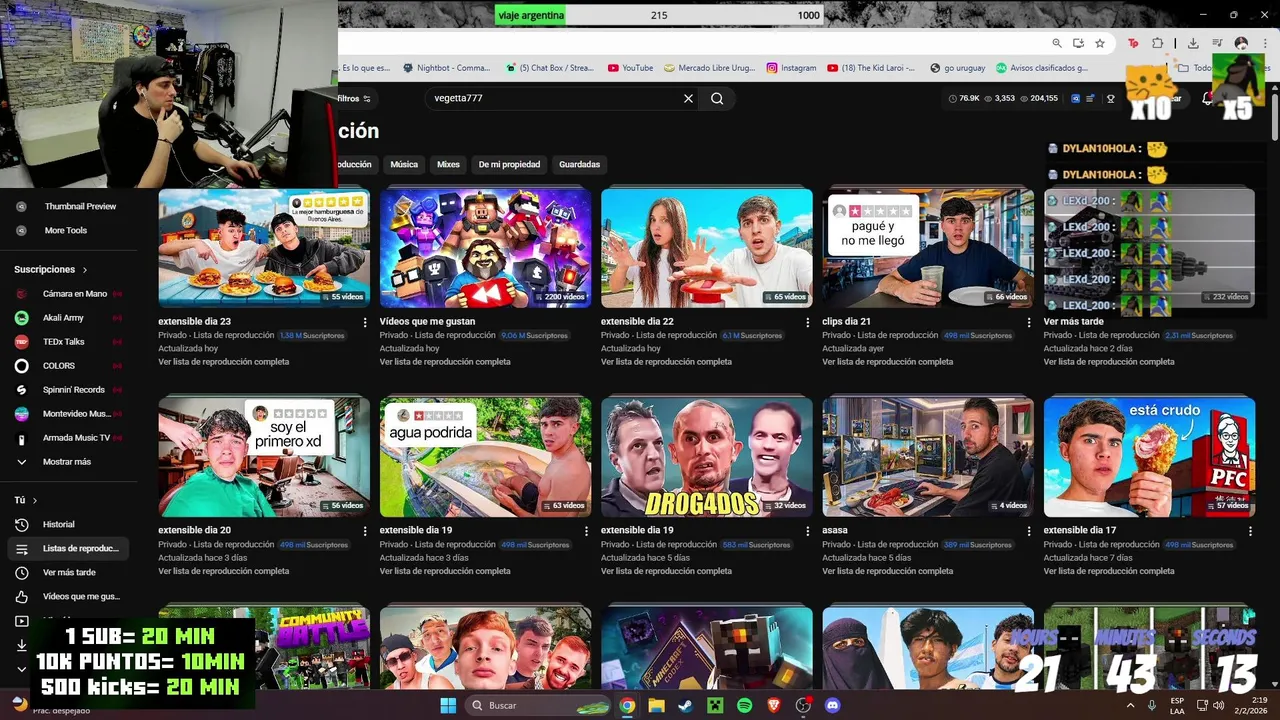Open the extensible dia 22 playlist thumbnail
The height and width of the screenshot is (720, 1280).
click(x=707, y=247)
